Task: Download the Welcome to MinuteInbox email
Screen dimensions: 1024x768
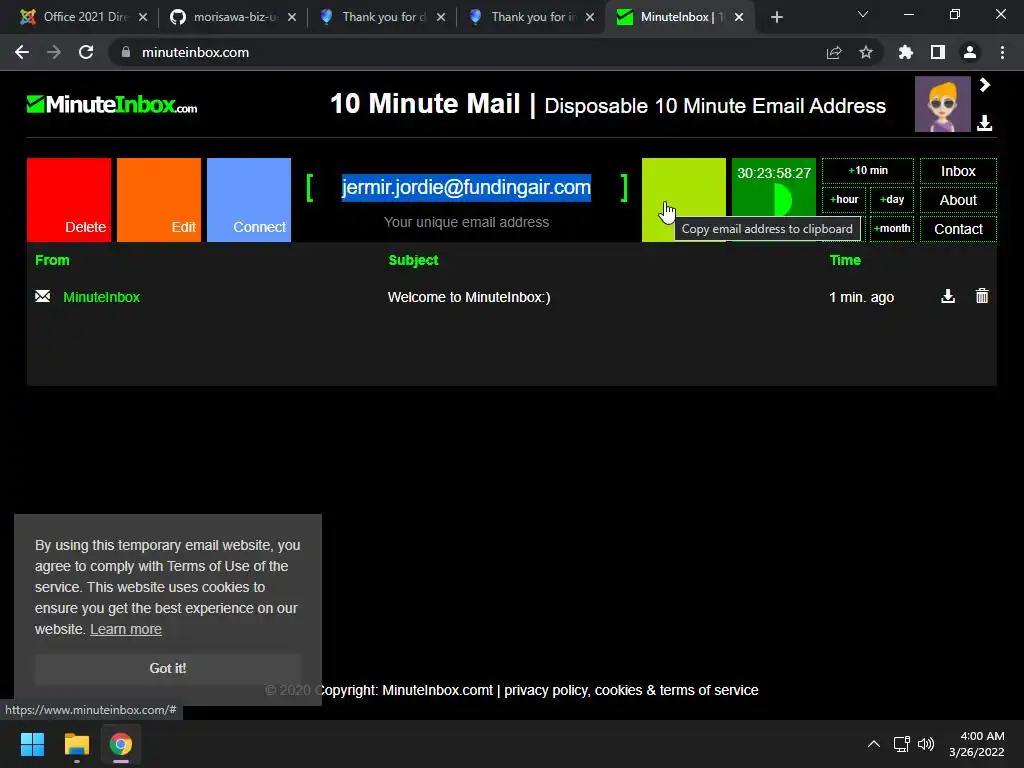Action: coord(948,296)
